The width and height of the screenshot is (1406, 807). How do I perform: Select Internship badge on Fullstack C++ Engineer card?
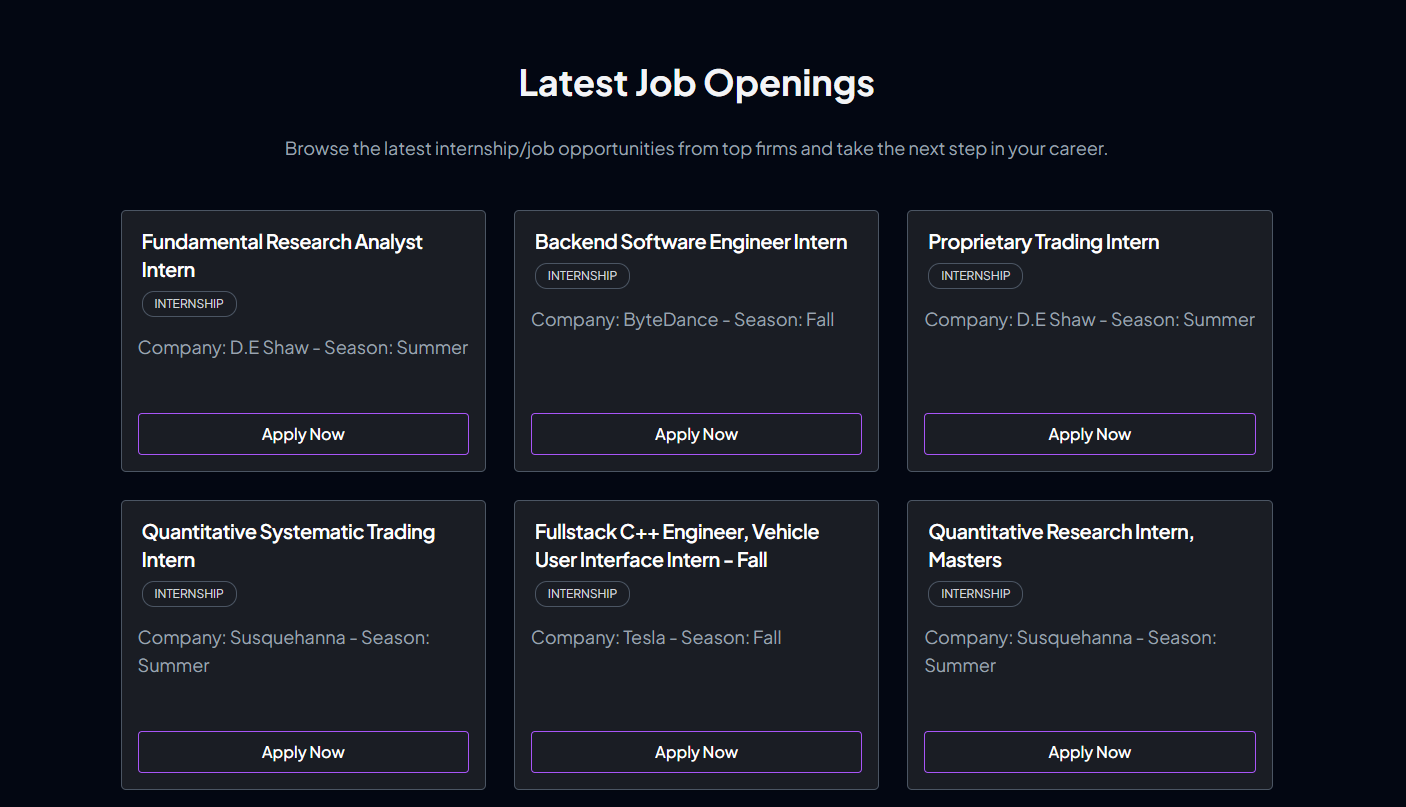[582, 594]
